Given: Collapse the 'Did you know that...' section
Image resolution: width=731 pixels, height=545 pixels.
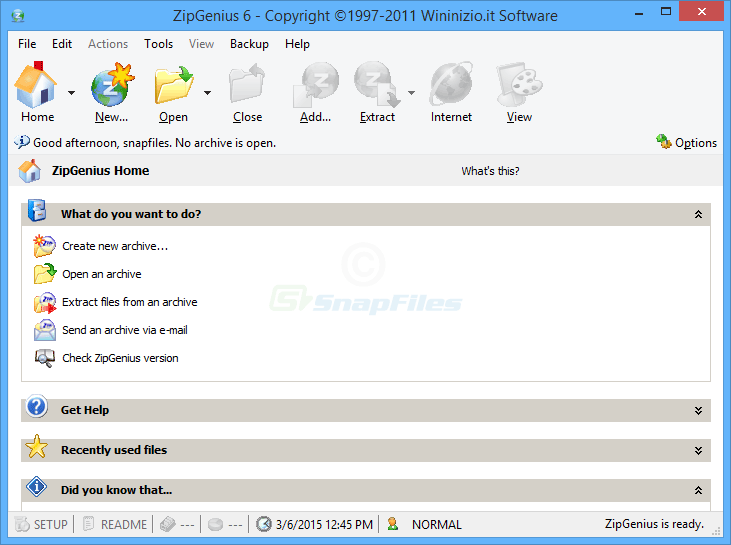Looking at the screenshot, I should [698, 490].
